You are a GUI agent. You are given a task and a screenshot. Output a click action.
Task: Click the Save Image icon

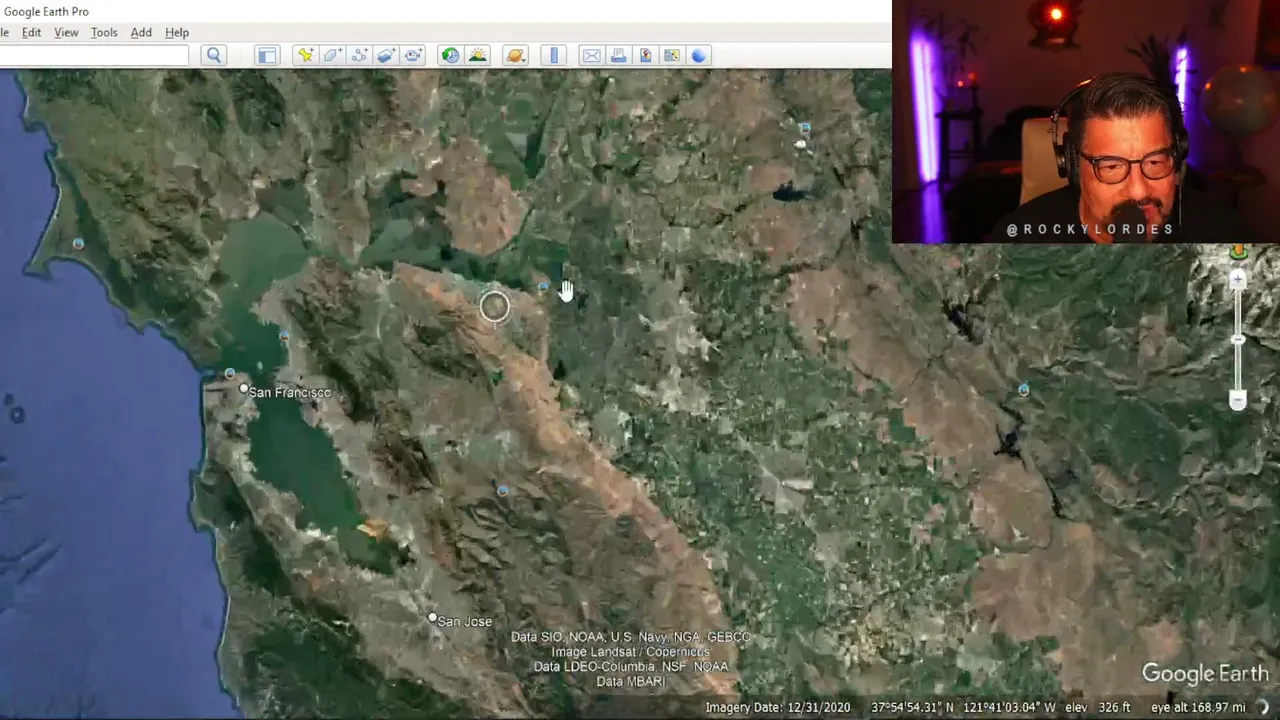pyautogui.click(x=645, y=56)
